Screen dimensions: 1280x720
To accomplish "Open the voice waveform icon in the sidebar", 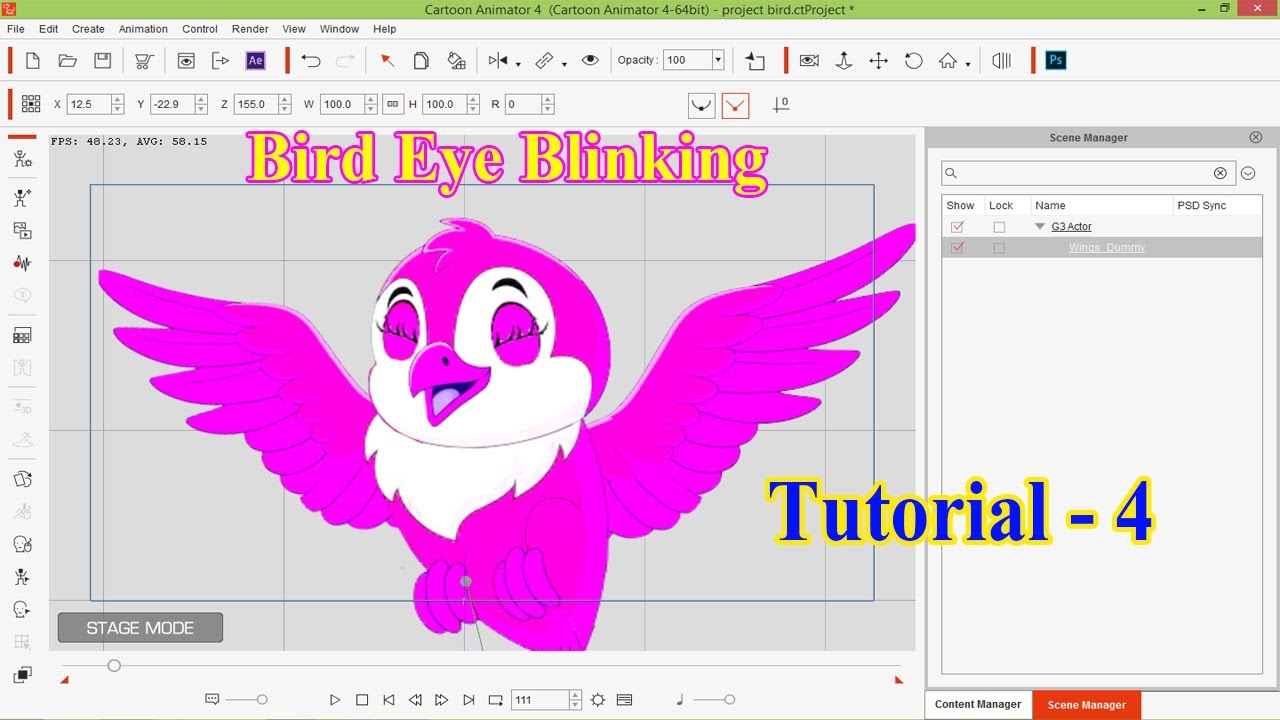I will 22,263.
